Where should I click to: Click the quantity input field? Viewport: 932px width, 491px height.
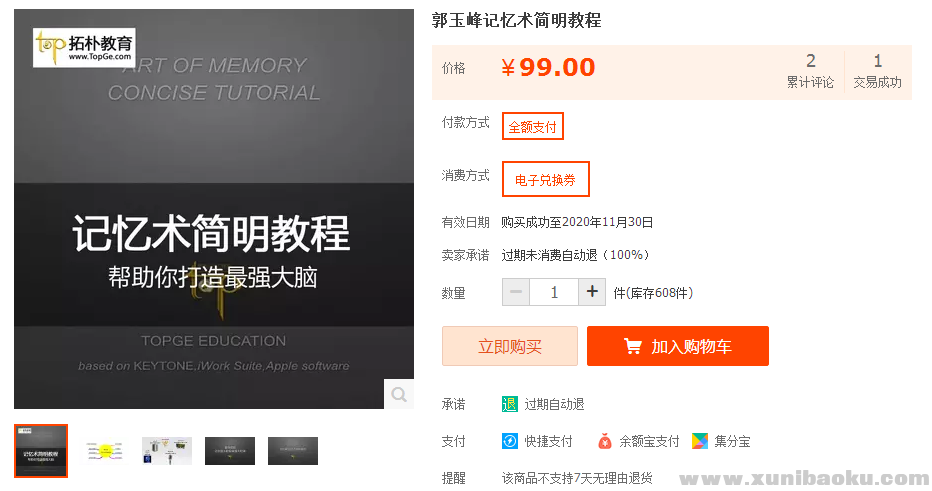[554, 292]
